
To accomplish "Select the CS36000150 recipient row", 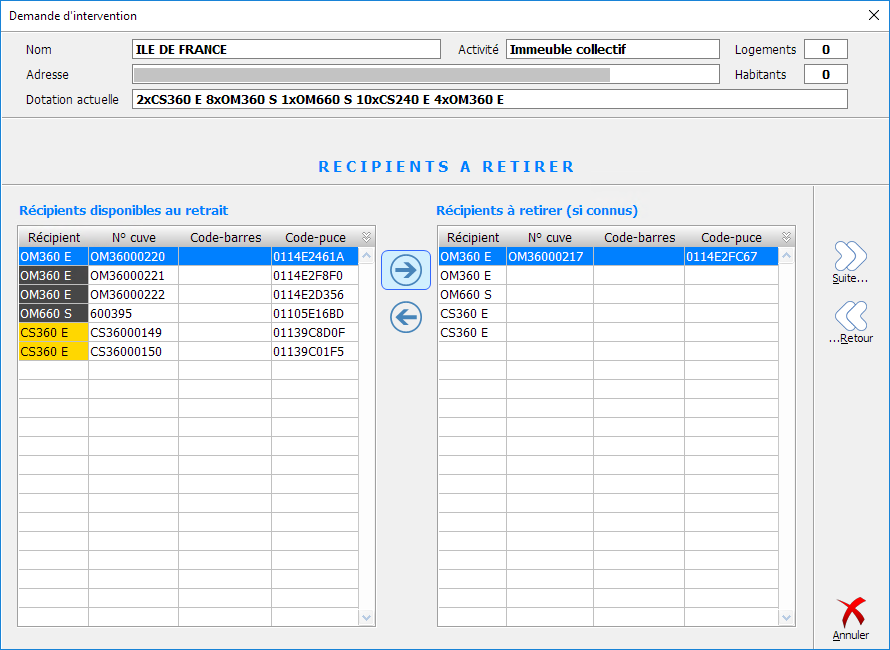I will click(x=133, y=352).
